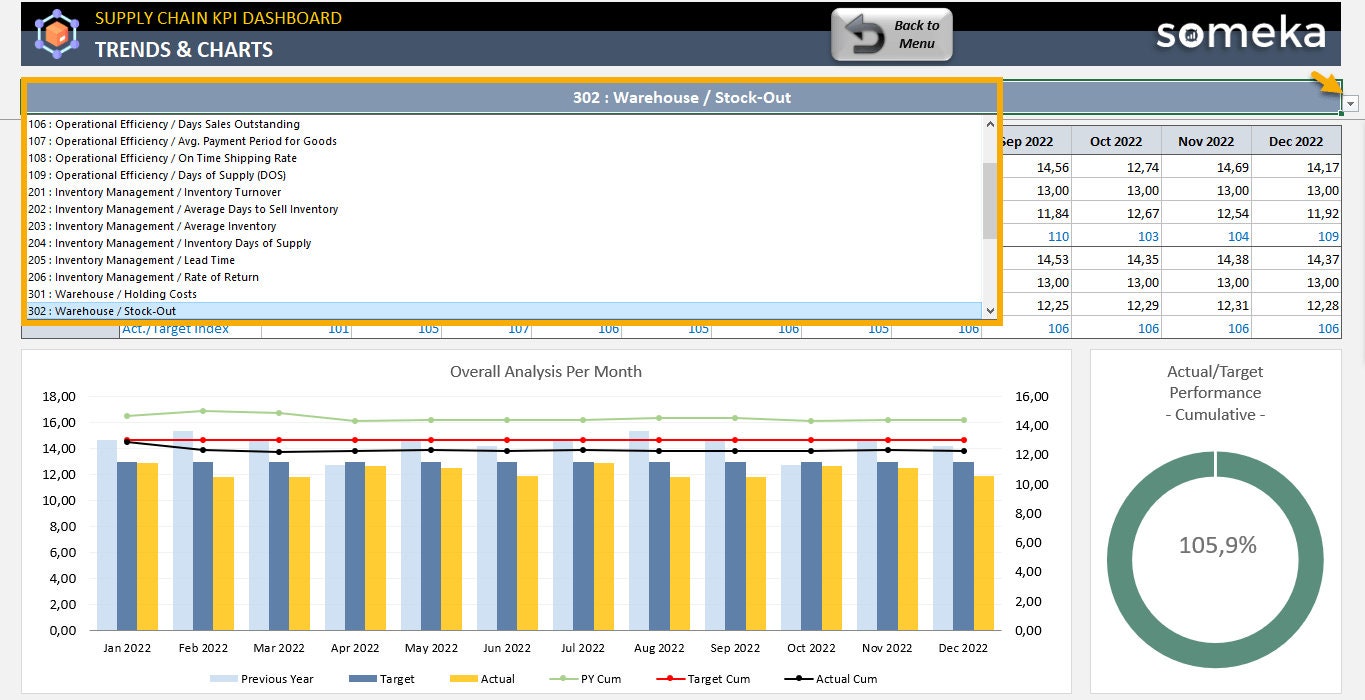Select the 105,9% cumulative donut chart
Image resolution: width=1365 pixels, height=700 pixels.
[x=1213, y=546]
